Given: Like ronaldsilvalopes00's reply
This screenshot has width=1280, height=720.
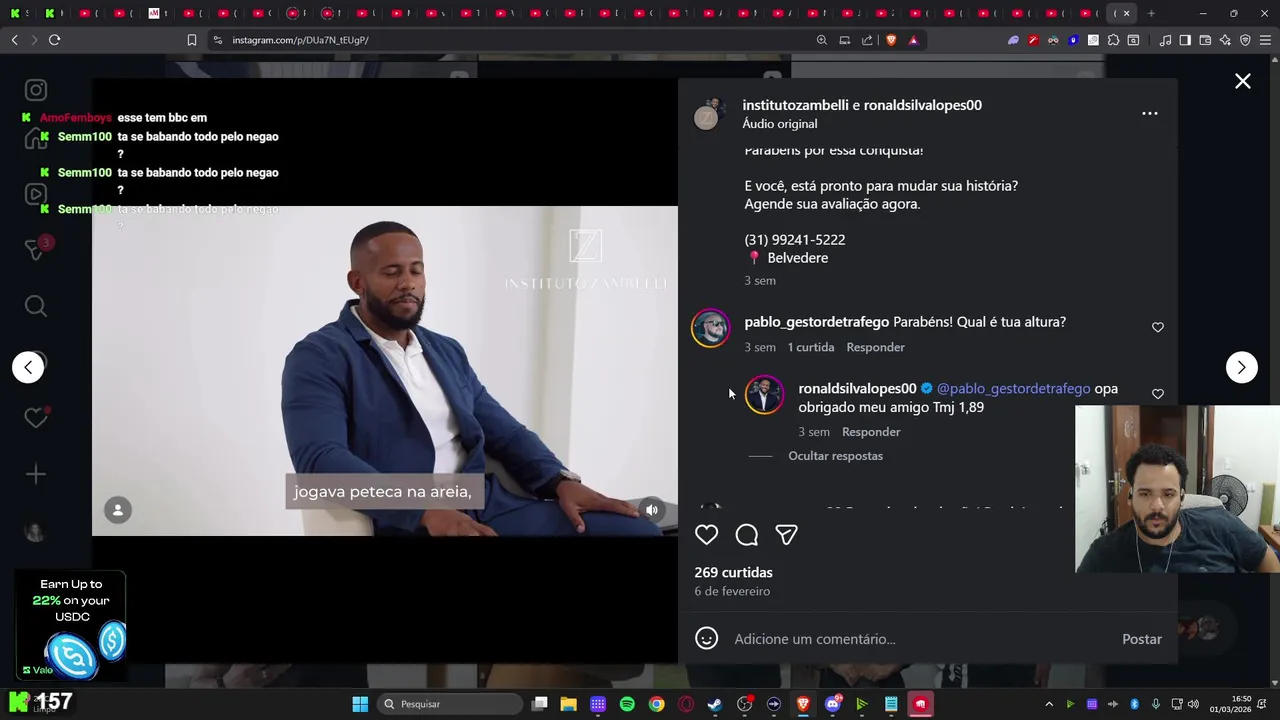Looking at the screenshot, I should pos(1158,394).
